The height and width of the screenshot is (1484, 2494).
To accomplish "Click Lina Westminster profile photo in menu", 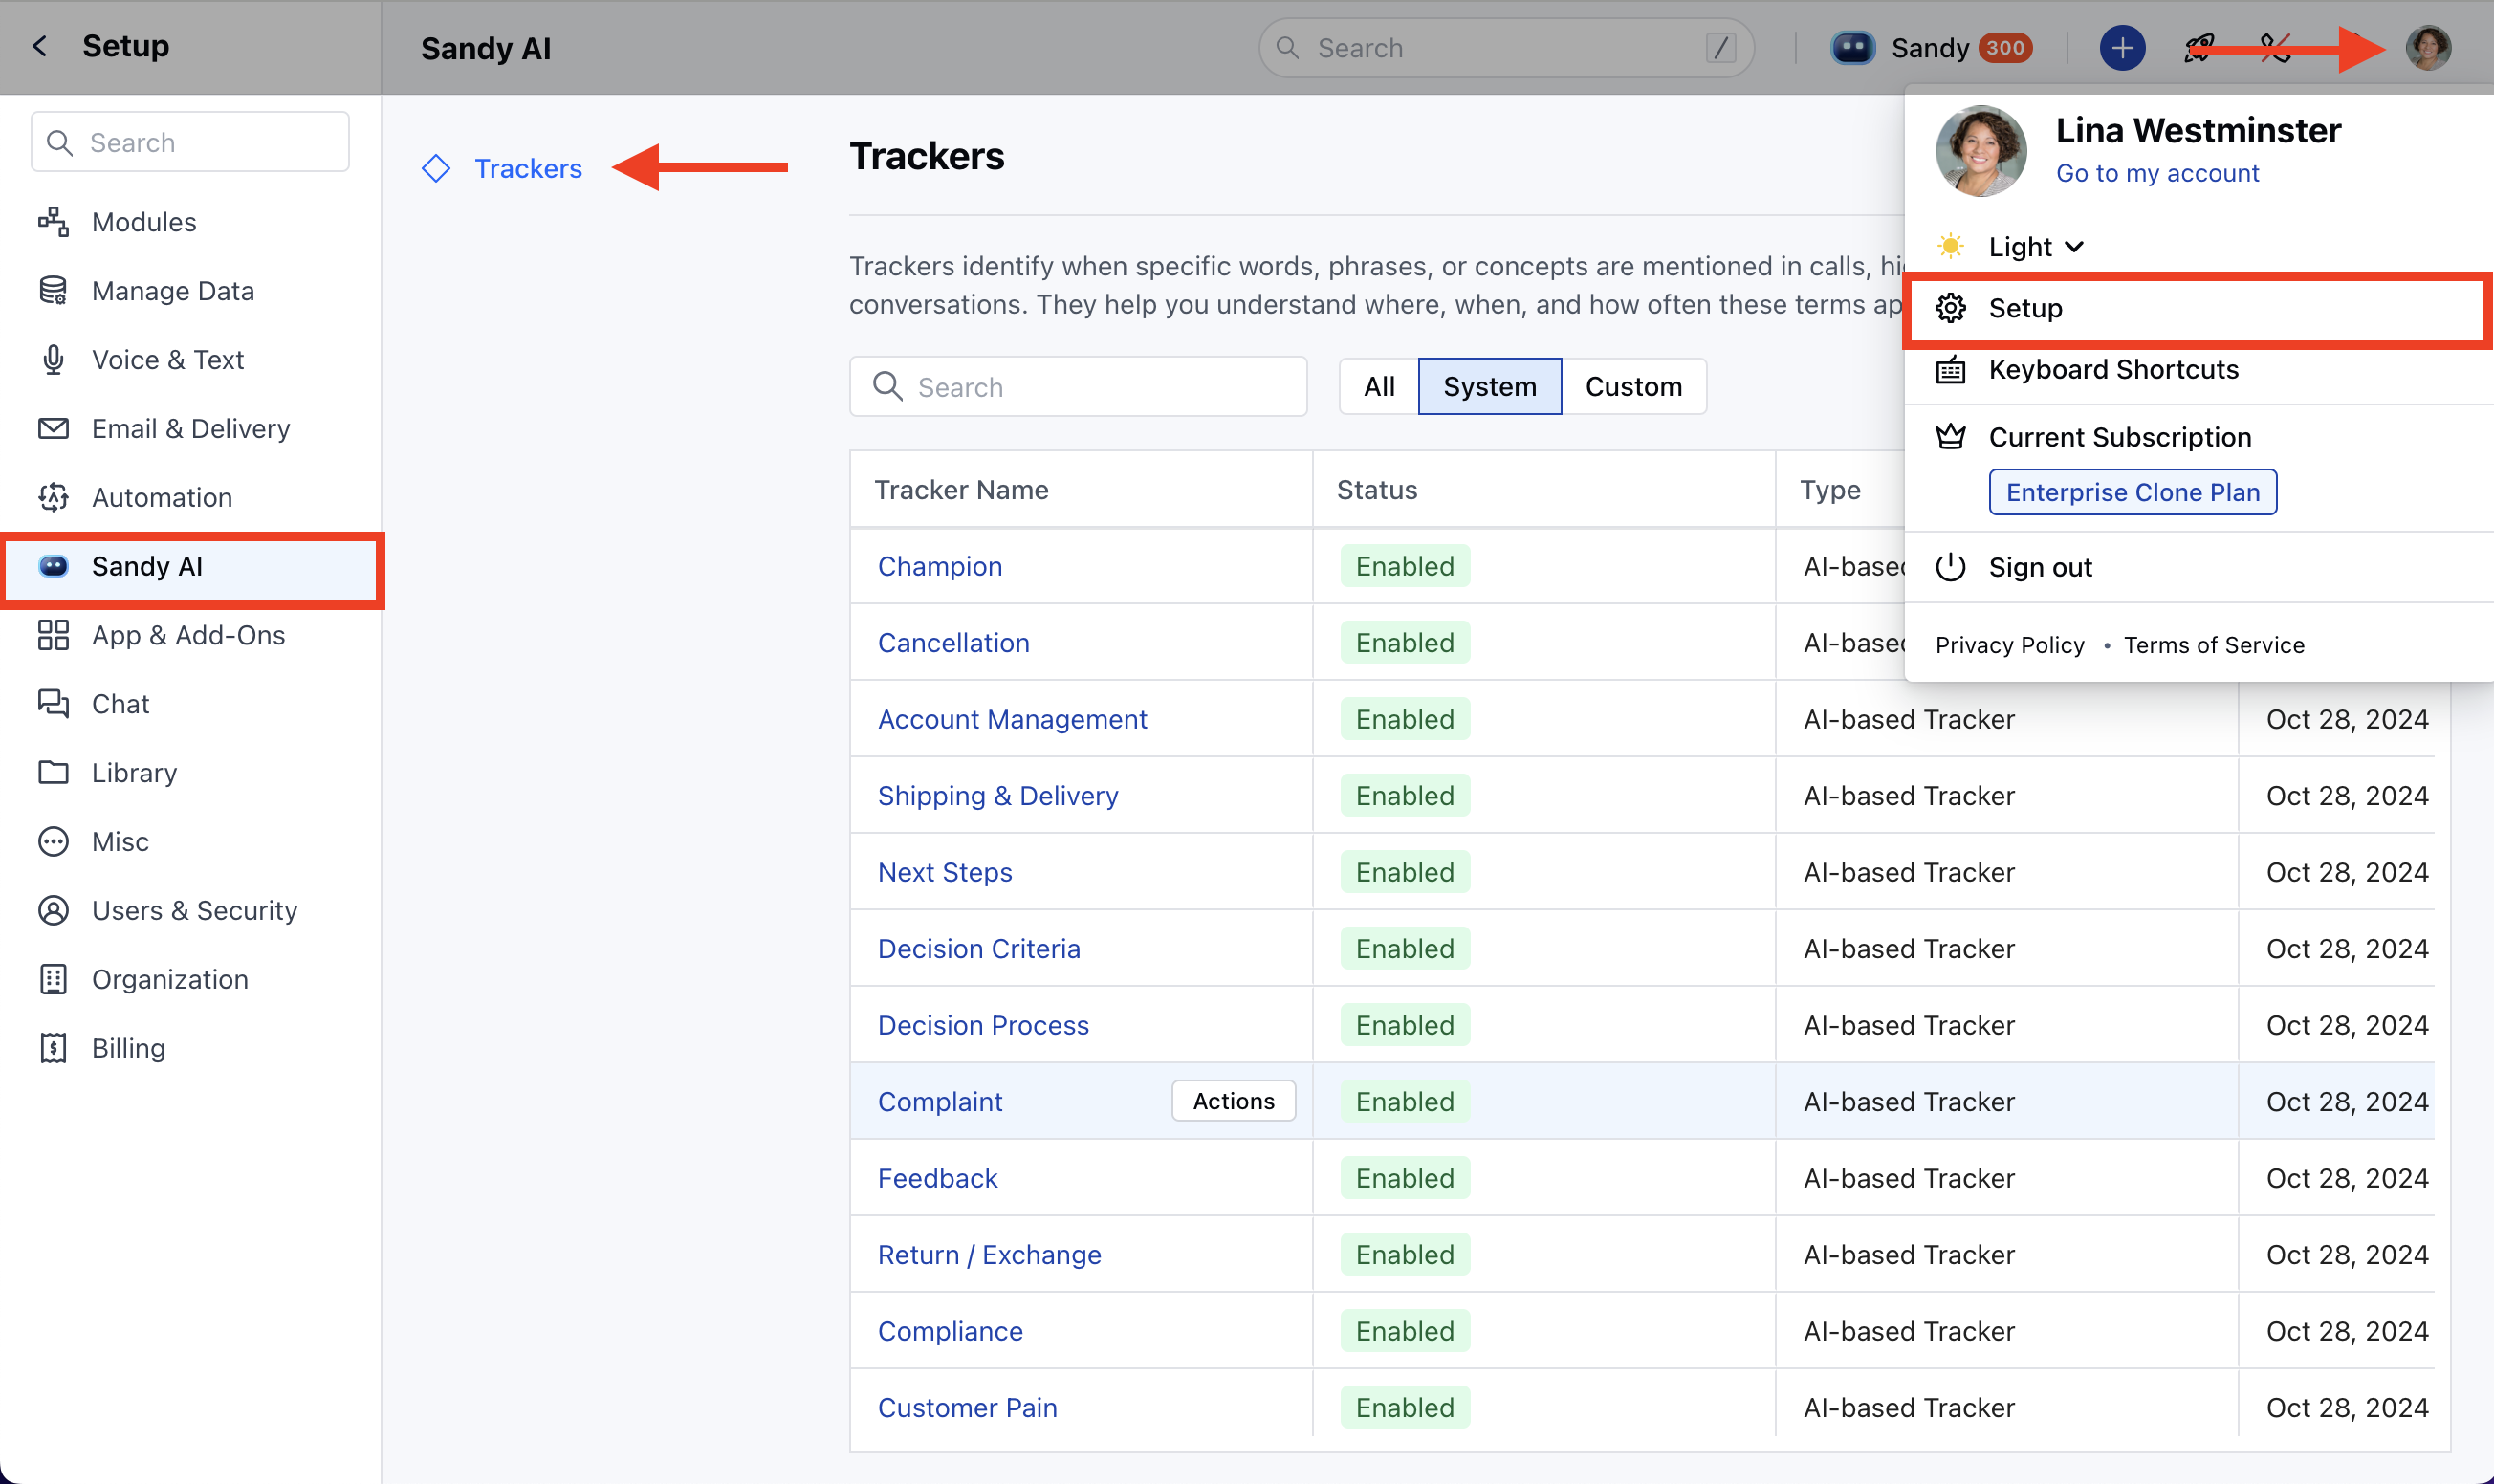I will tap(1981, 151).
